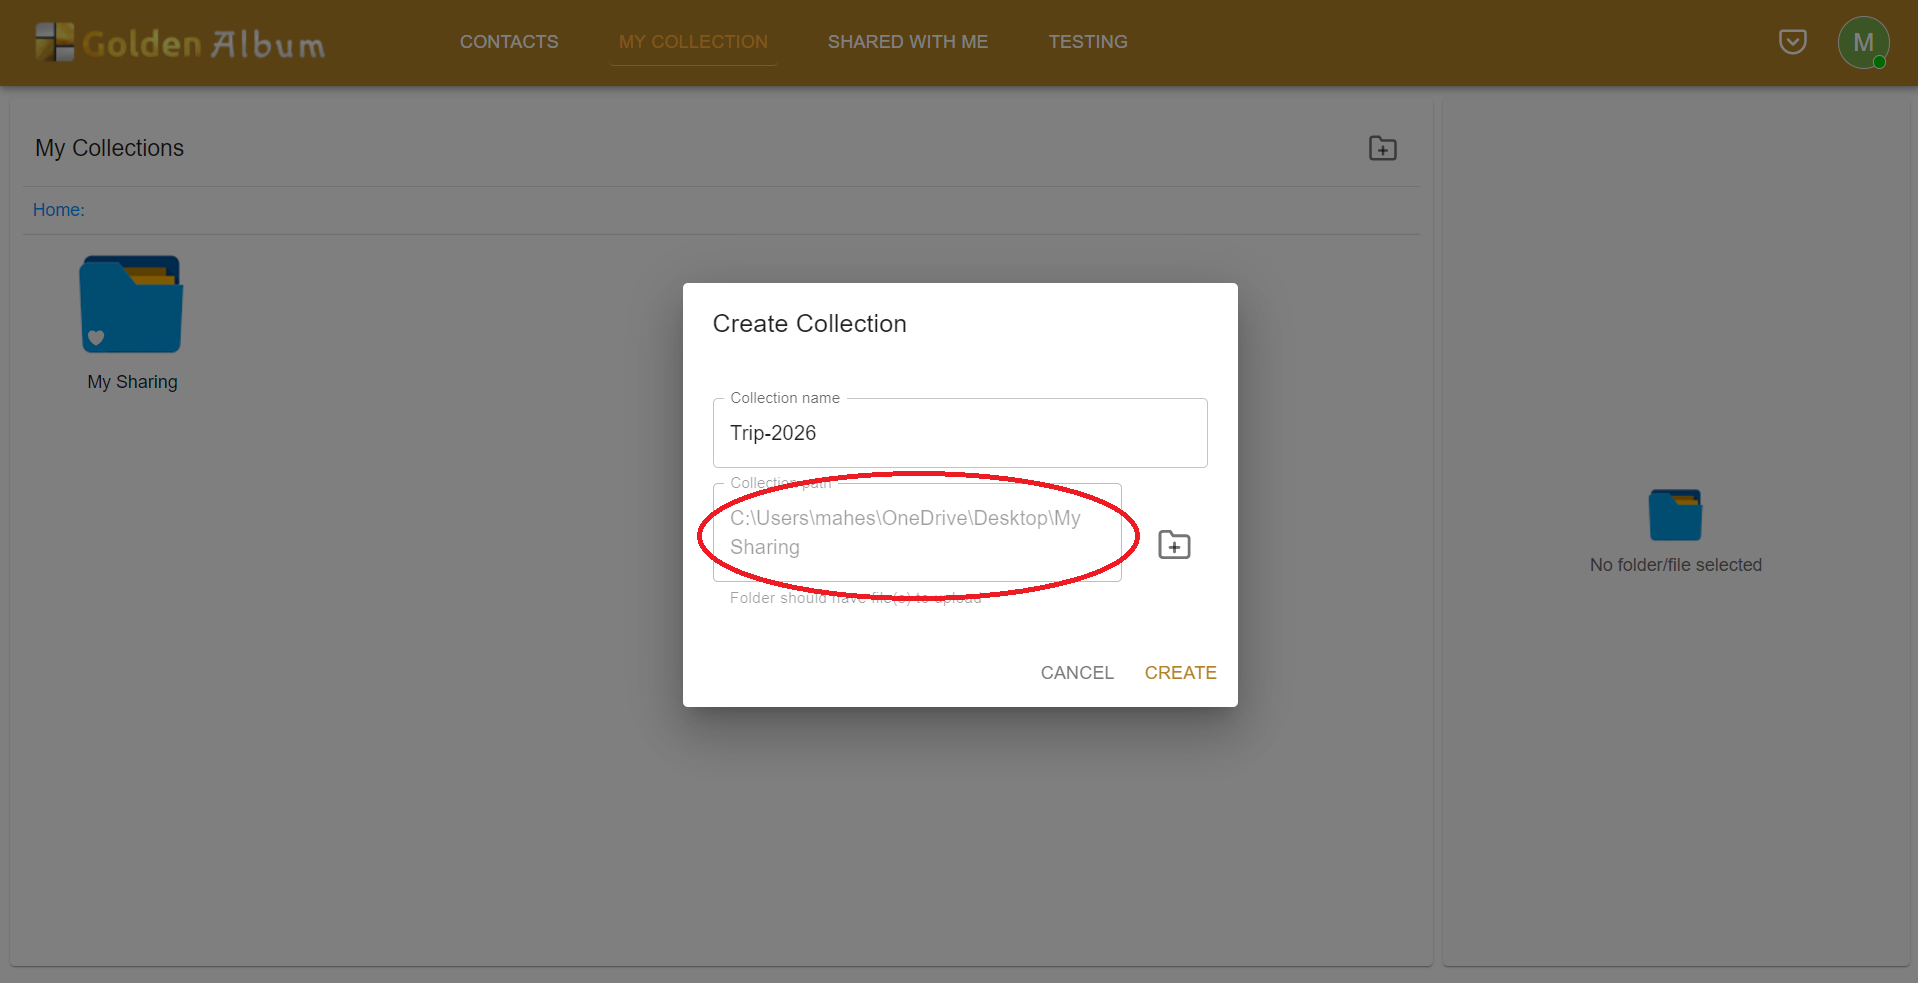Open the user avatar with letter M

pyautogui.click(x=1863, y=41)
